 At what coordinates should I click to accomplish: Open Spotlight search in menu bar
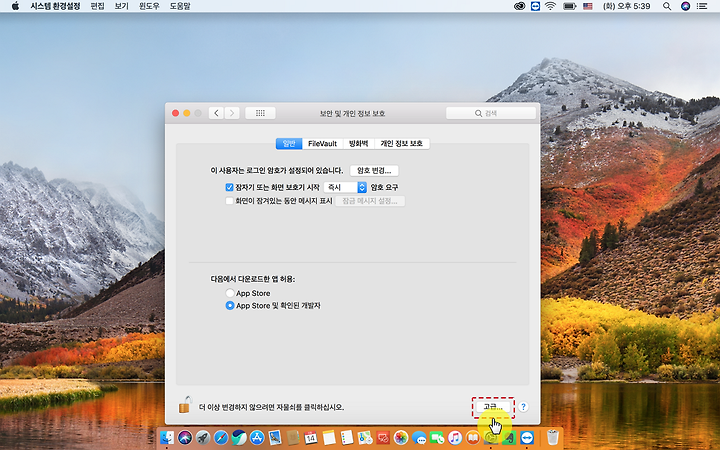click(667, 6)
